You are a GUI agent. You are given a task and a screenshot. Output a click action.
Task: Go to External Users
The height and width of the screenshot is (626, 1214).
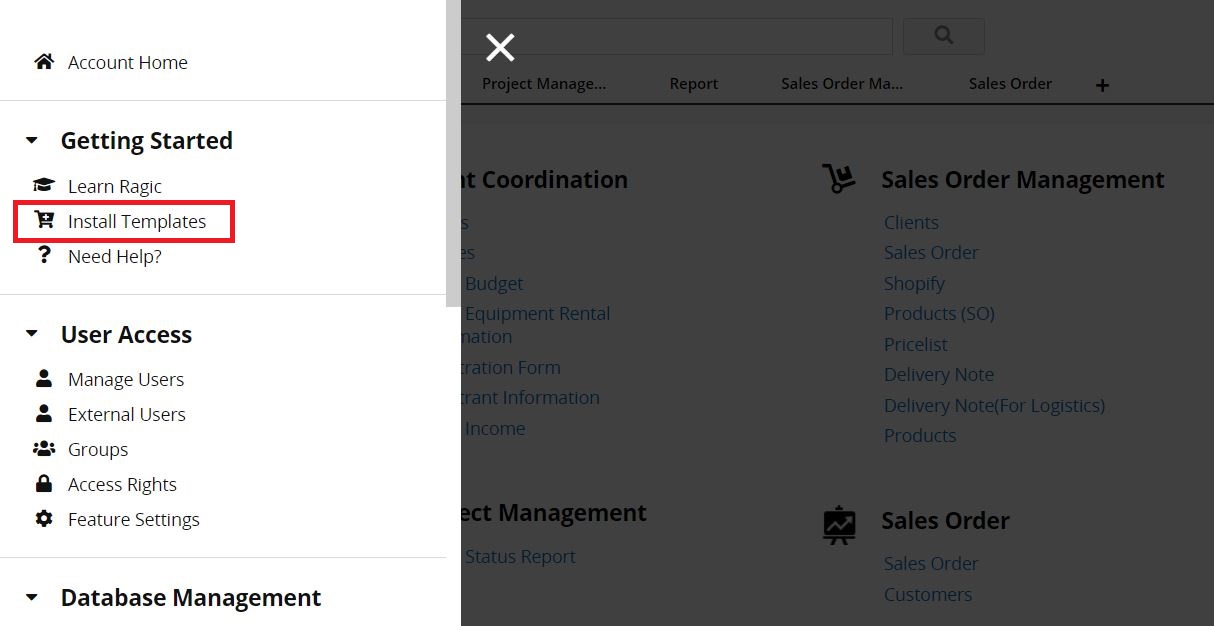(x=110, y=414)
